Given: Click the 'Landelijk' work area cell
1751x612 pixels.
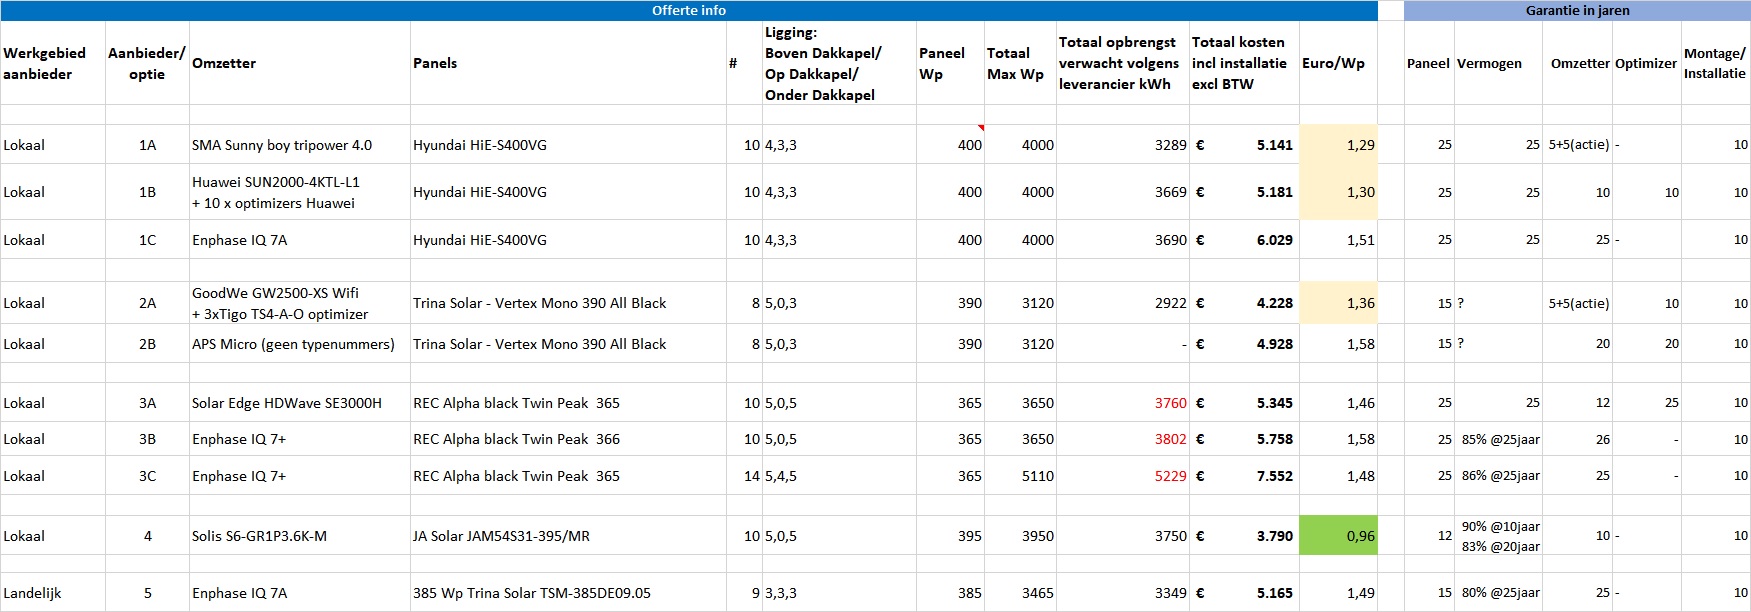Looking at the screenshot, I should click(52, 593).
